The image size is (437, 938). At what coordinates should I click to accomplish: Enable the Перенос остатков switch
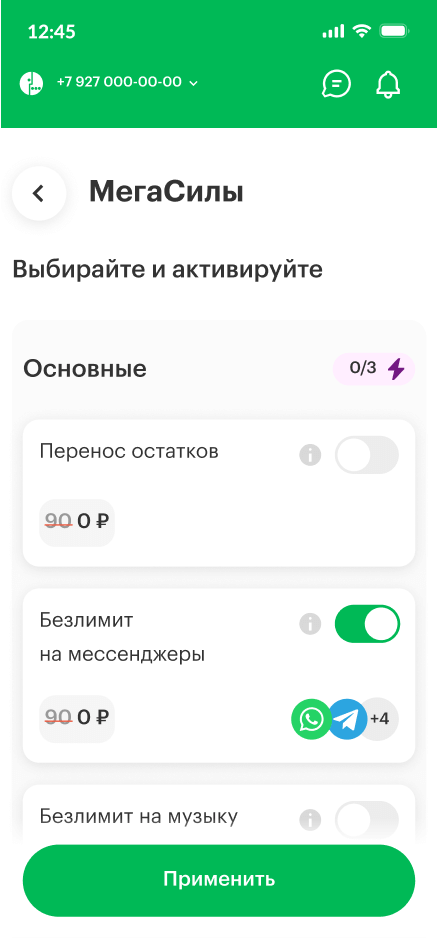point(366,455)
